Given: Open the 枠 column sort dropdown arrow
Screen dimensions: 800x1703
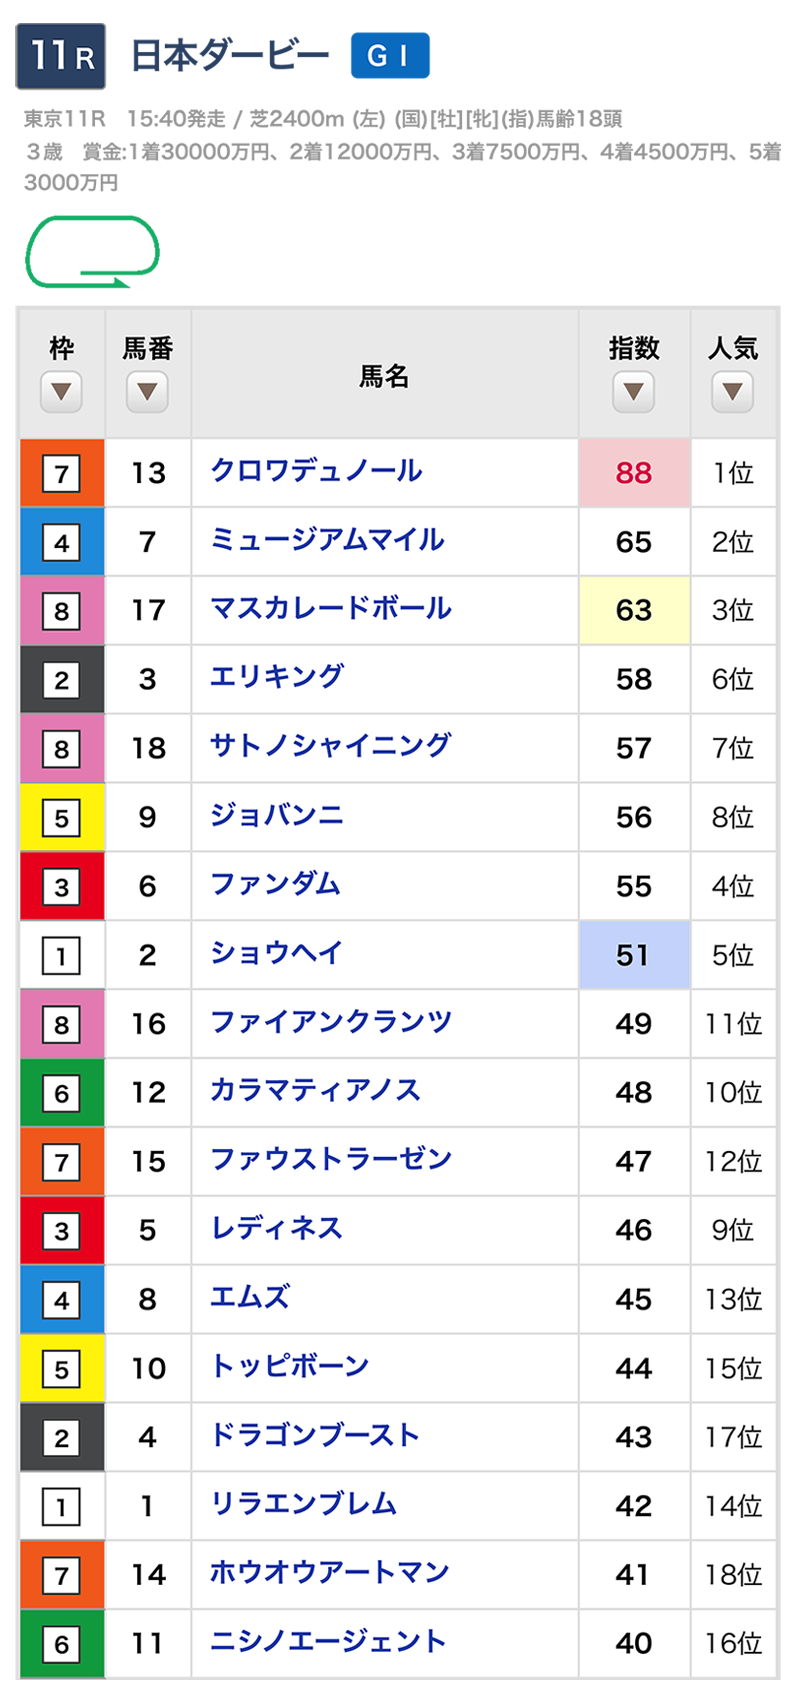Looking at the screenshot, I should pyautogui.click(x=62, y=391).
